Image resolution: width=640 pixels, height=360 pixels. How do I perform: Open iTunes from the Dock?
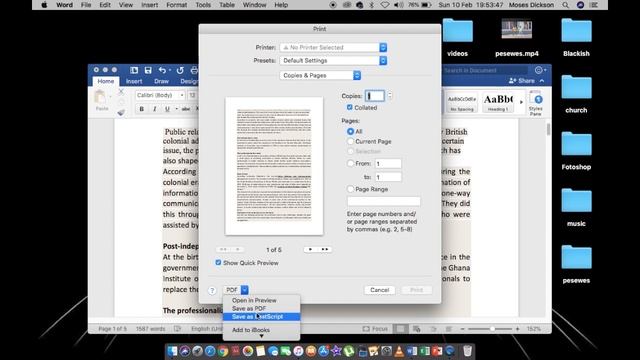pos(298,351)
